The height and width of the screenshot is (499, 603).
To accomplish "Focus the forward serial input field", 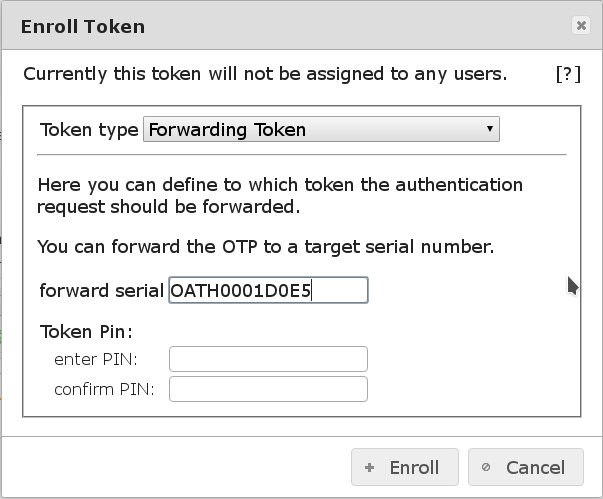I will pyautogui.click(x=268, y=291).
